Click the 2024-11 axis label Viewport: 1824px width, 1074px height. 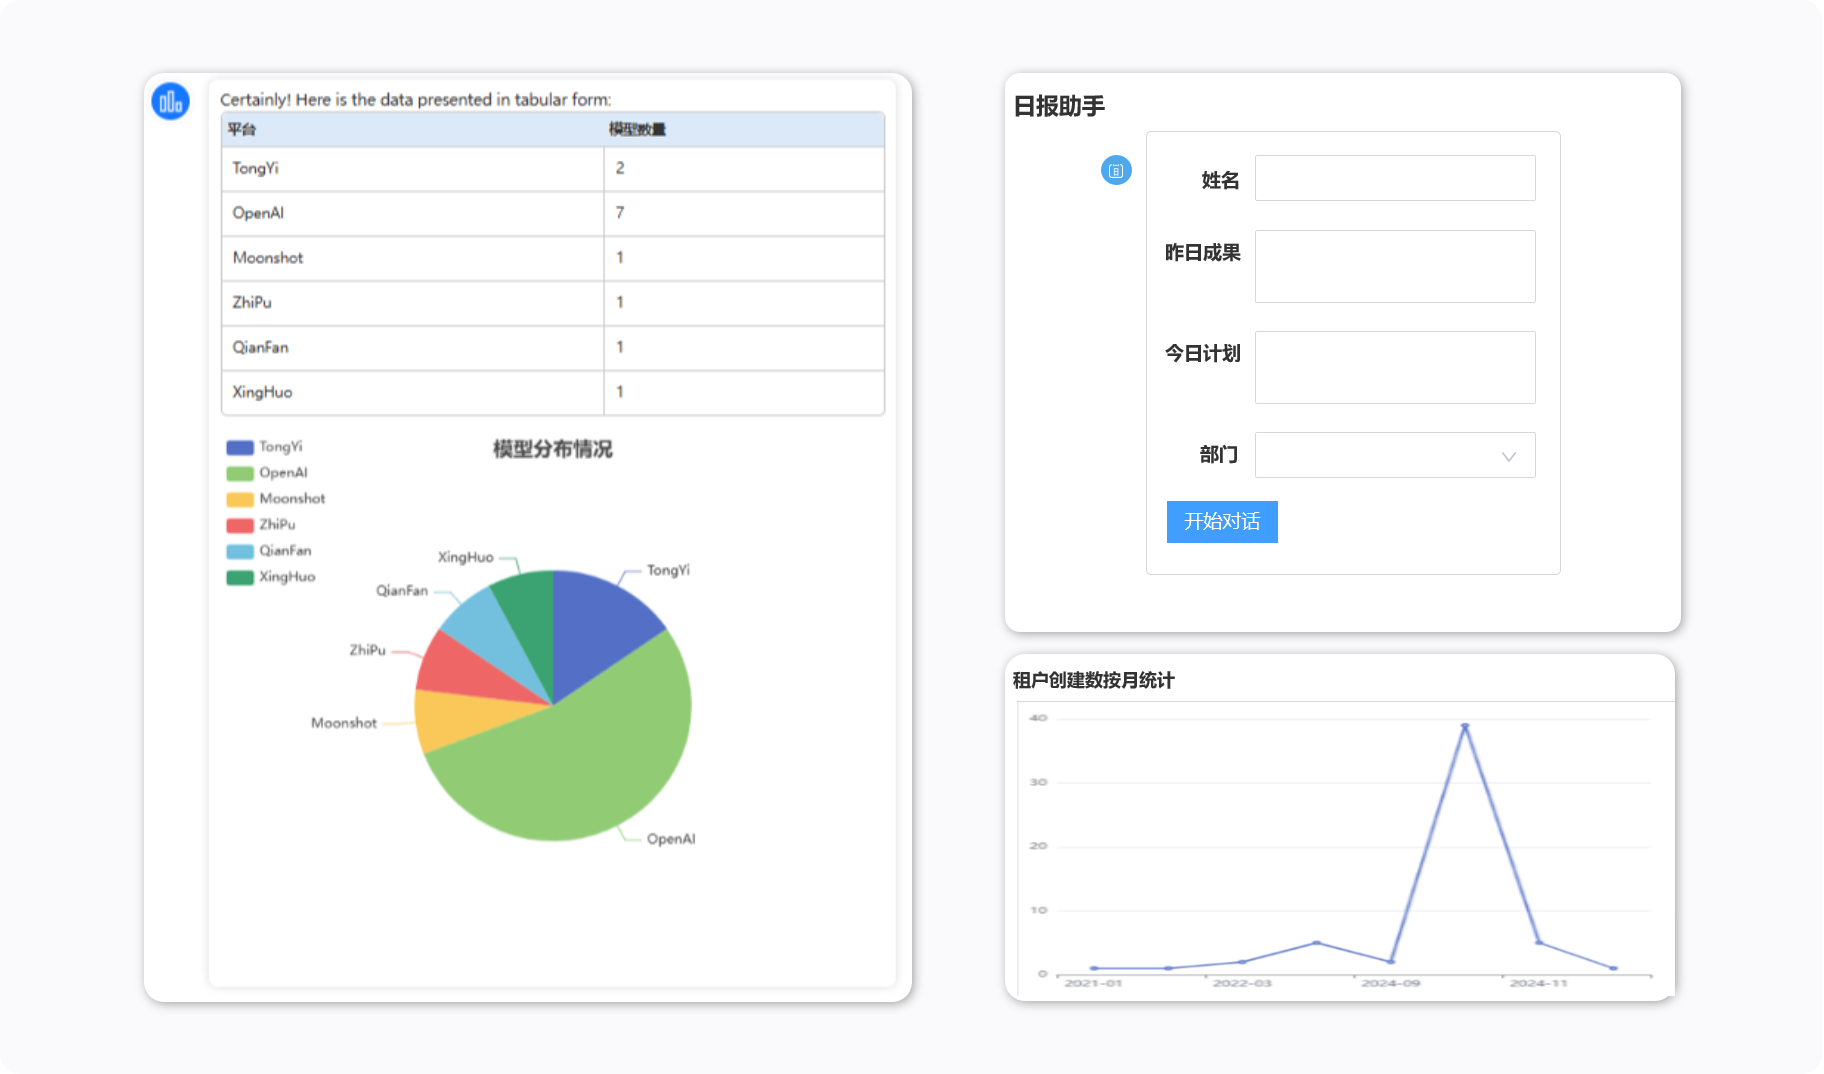(x=1538, y=984)
